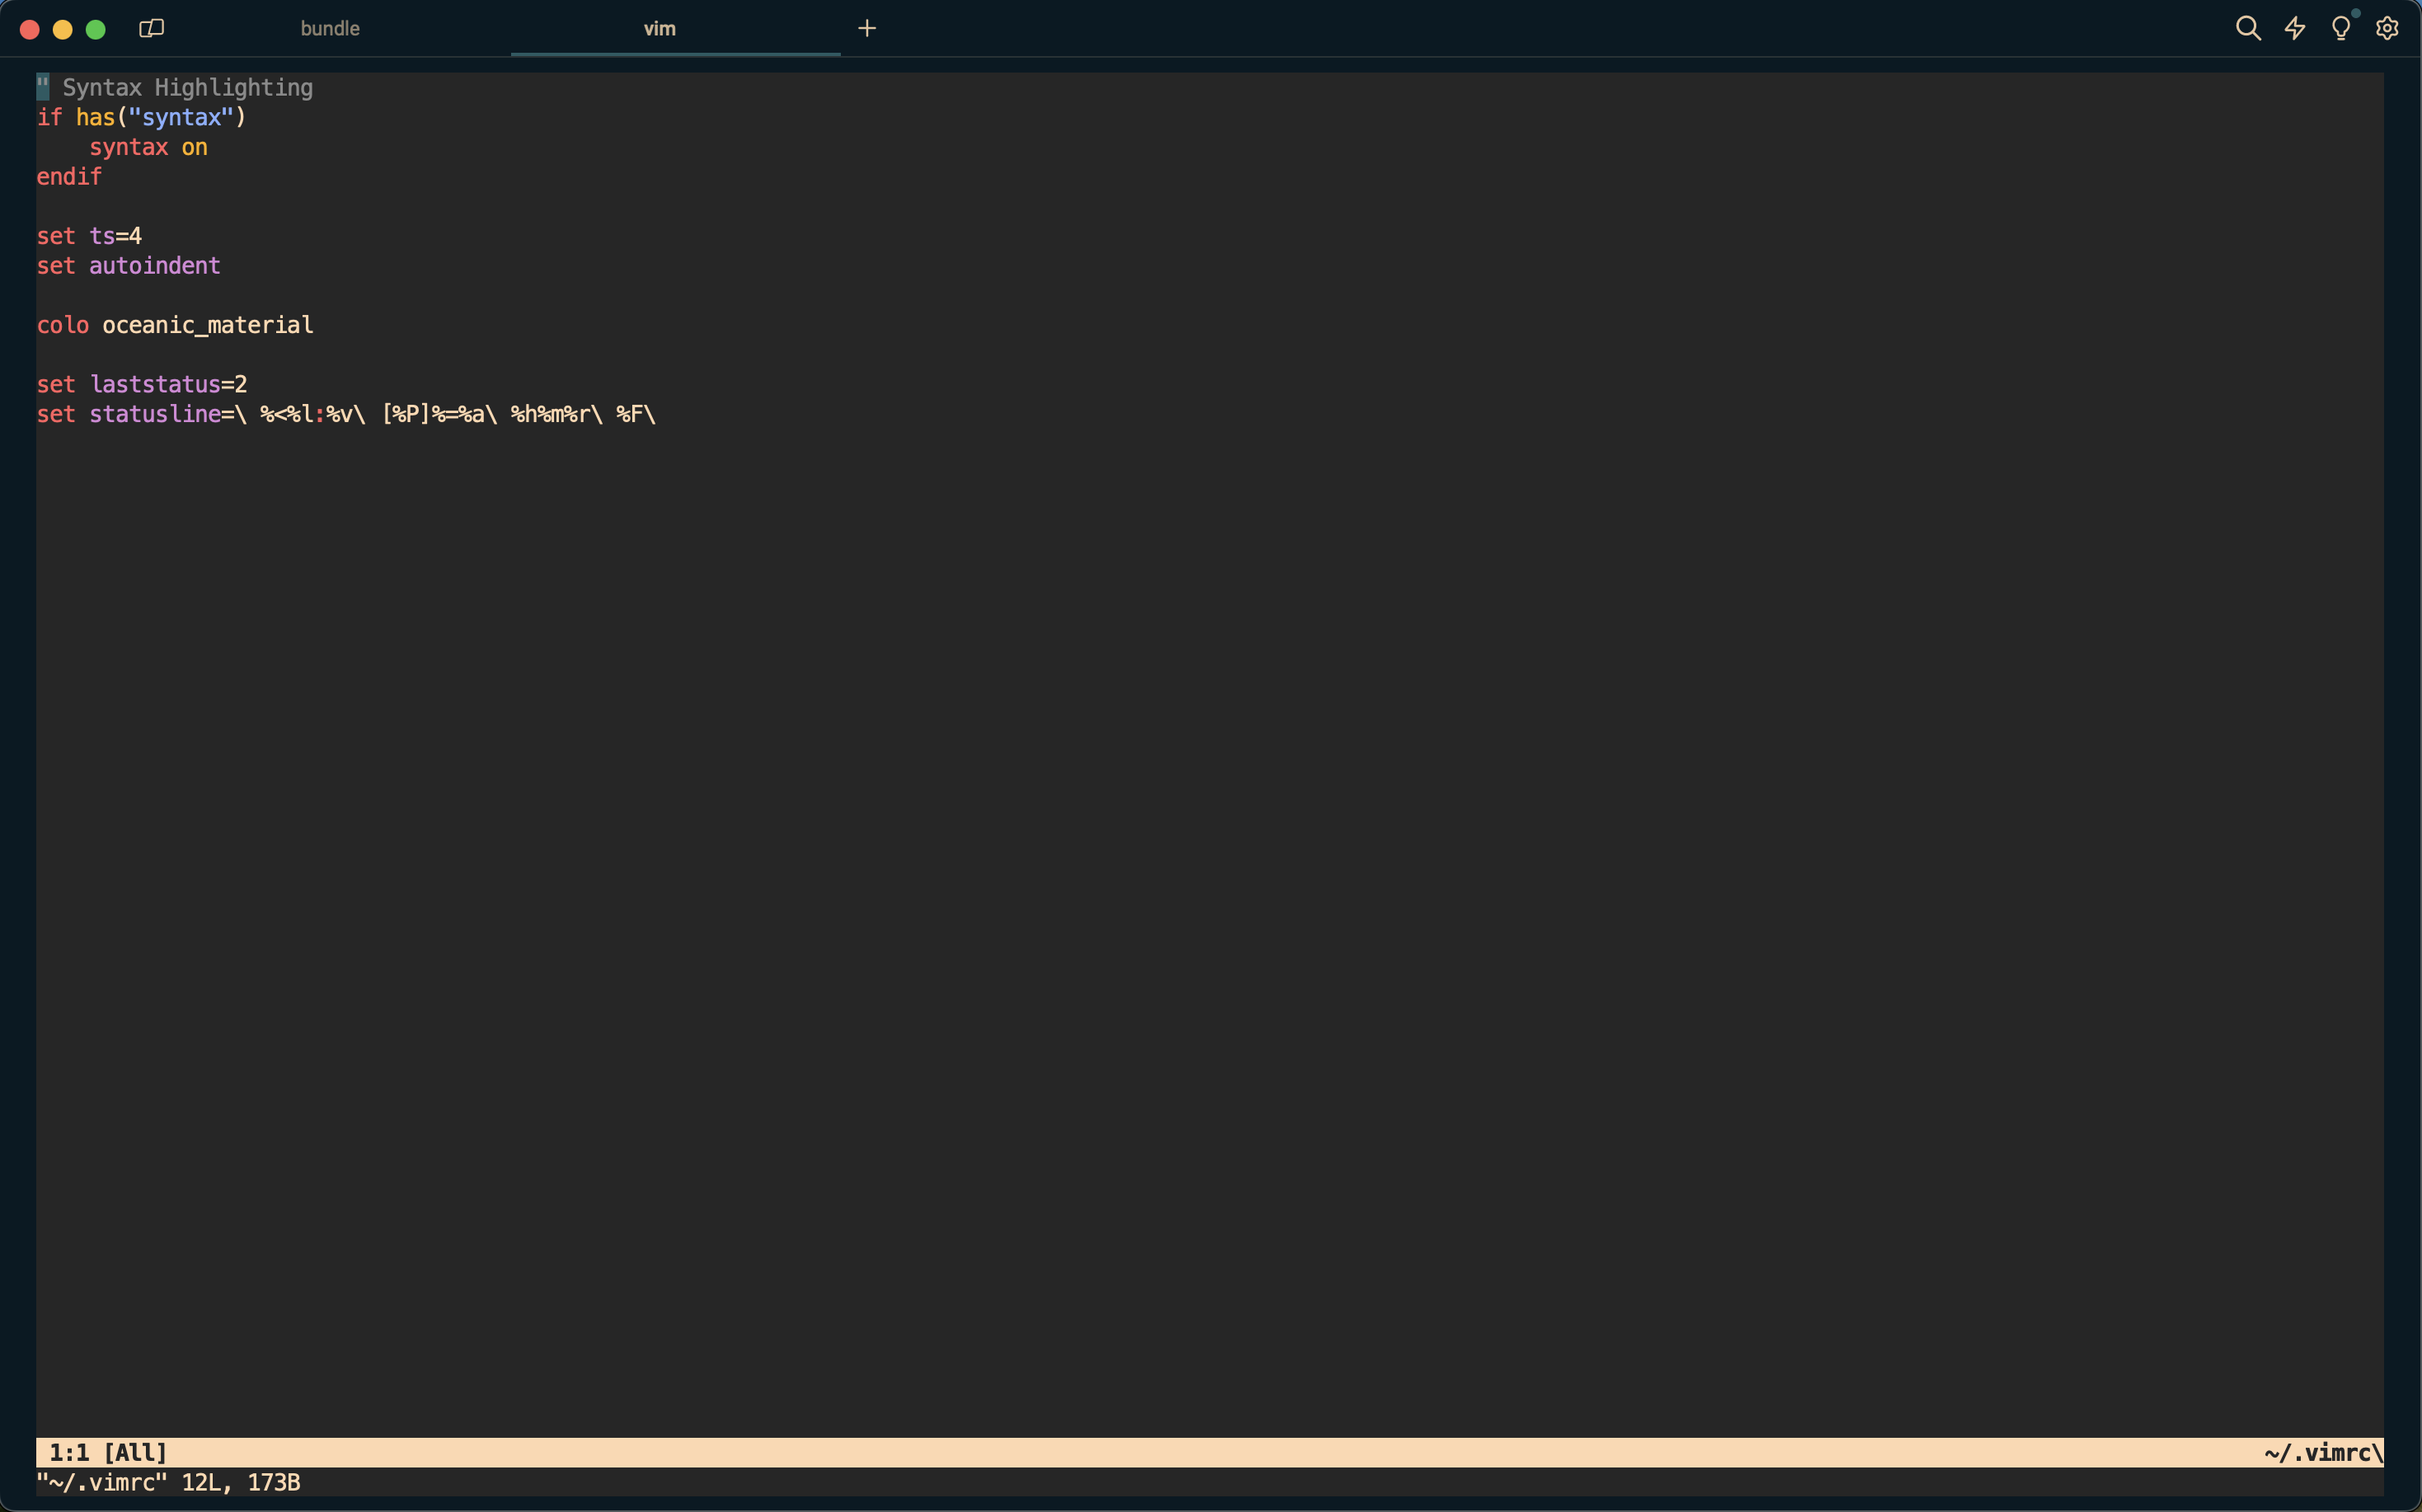
Task: Click ~/.vimrc path in the statusline
Action: 2320,1452
